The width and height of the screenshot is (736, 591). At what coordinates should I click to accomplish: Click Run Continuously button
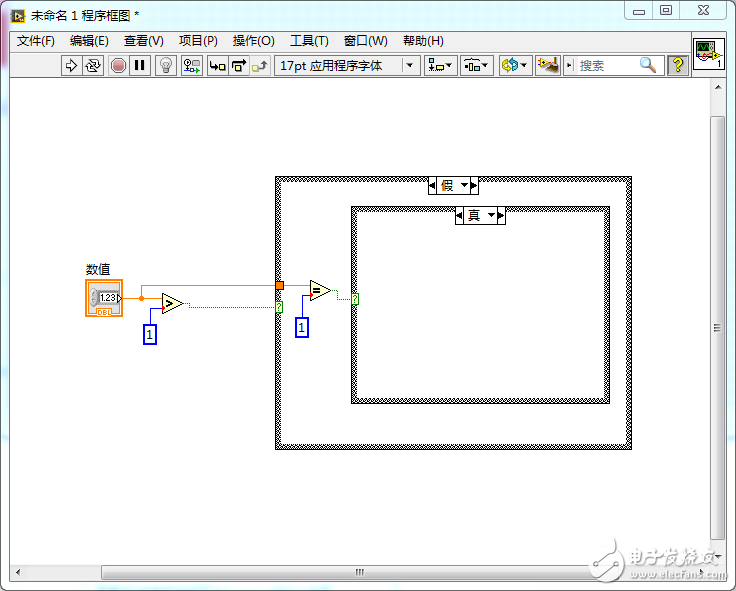tap(93, 65)
